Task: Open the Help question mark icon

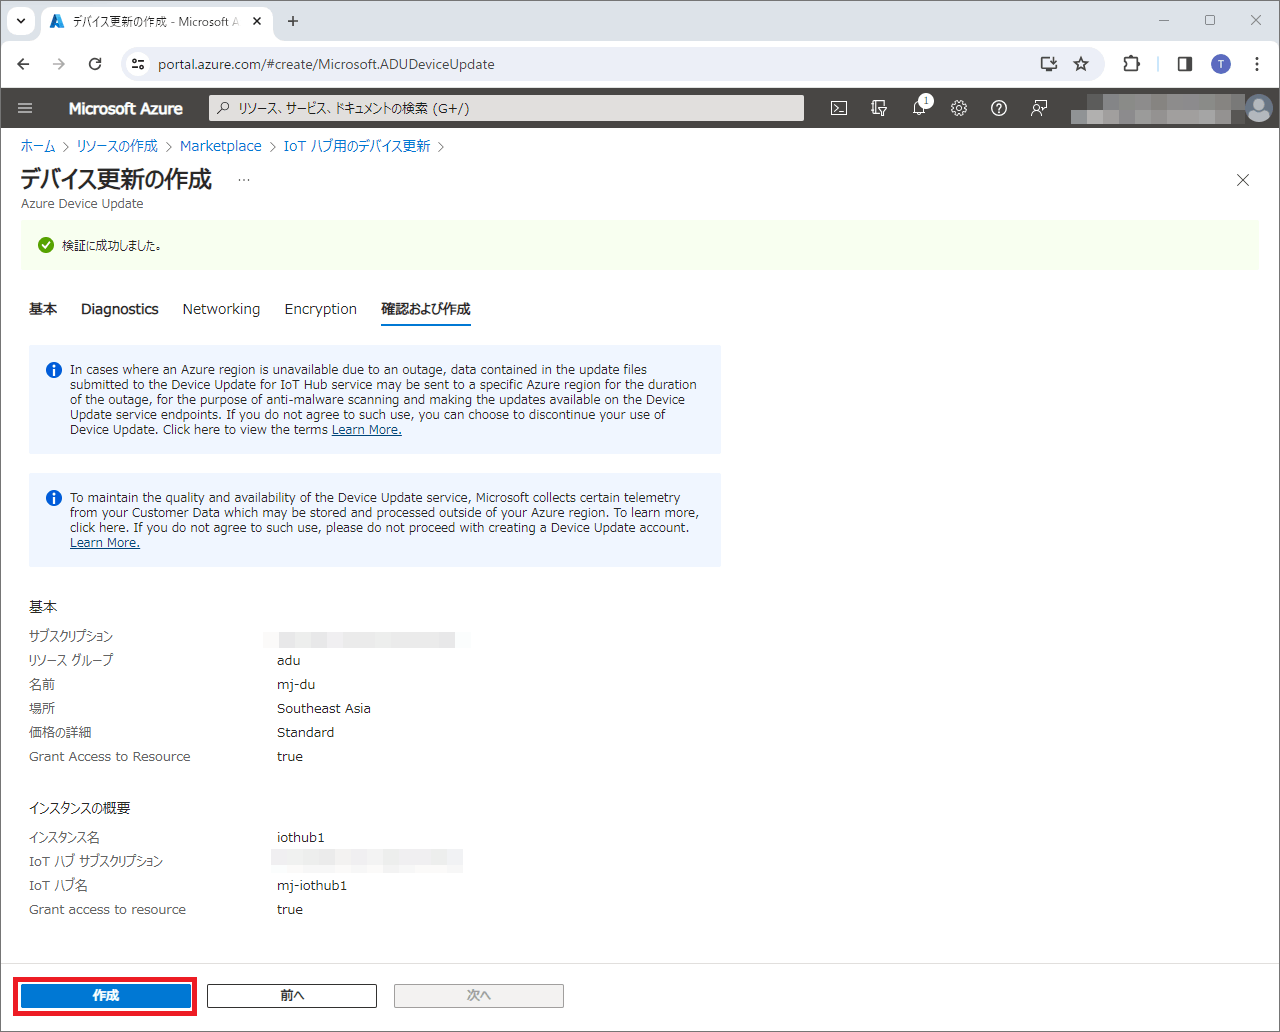Action: (x=999, y=108)
